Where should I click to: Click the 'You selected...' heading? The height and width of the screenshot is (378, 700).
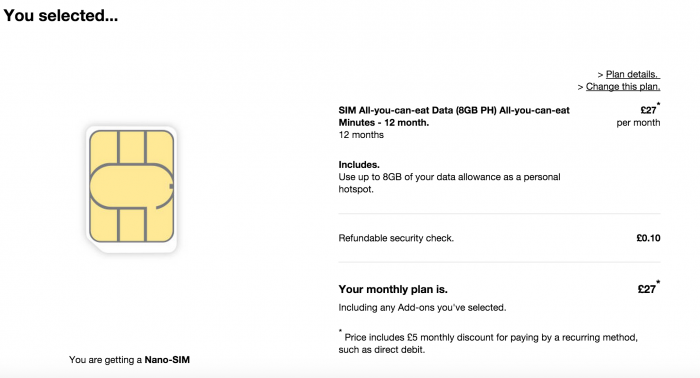pos(61,16)
